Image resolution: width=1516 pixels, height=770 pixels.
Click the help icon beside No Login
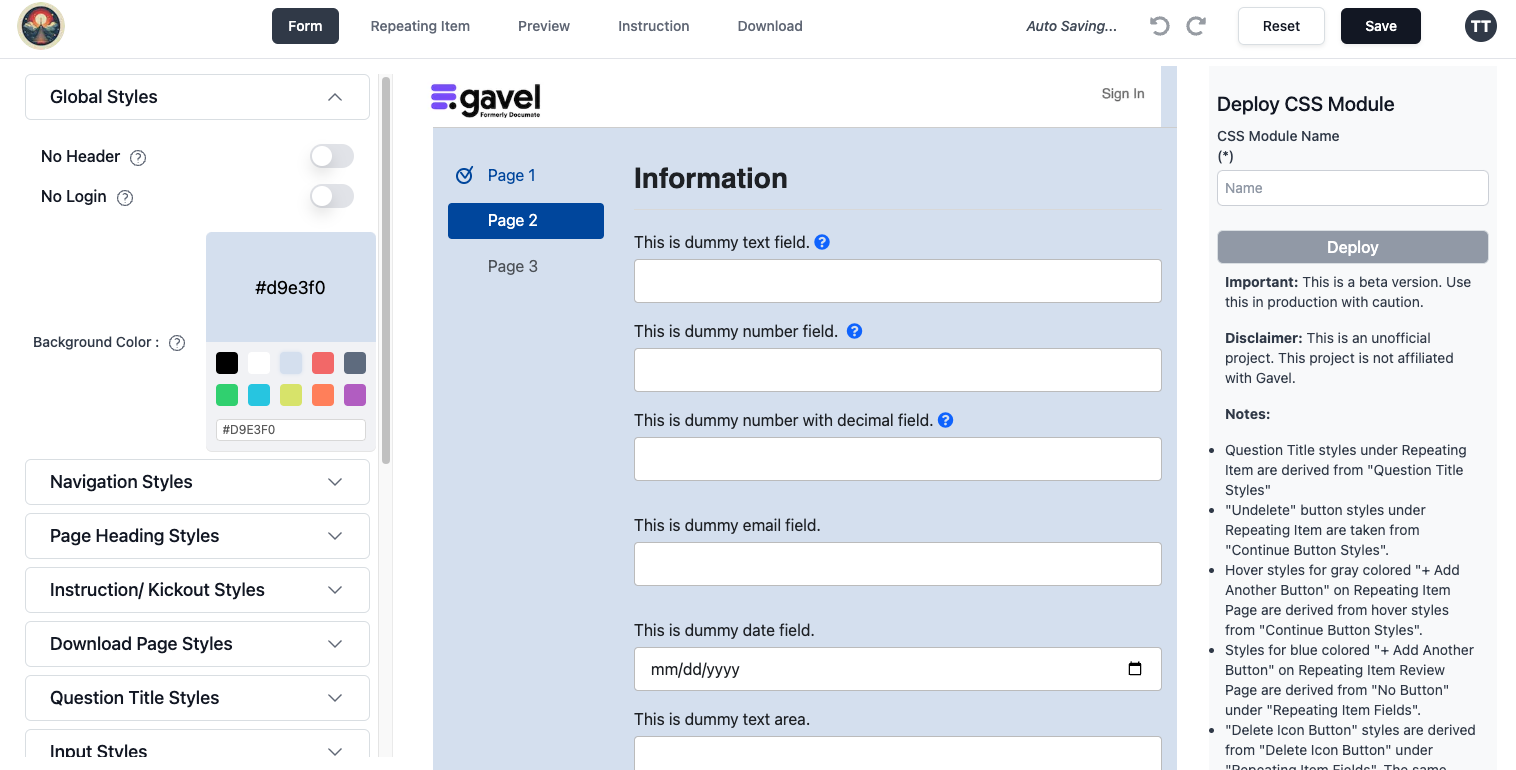125,197
